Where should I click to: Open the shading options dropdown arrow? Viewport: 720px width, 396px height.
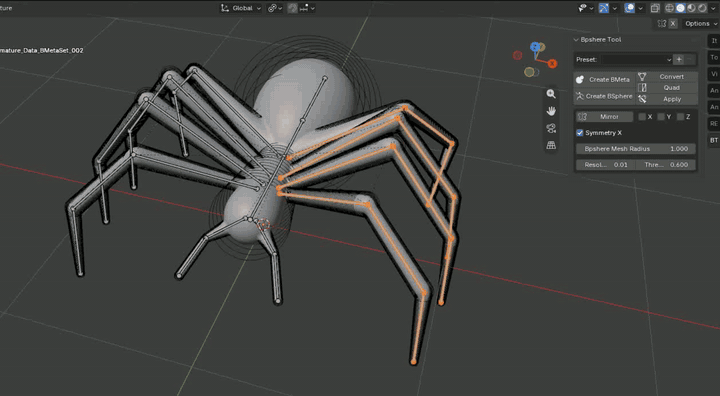(714, 8)
